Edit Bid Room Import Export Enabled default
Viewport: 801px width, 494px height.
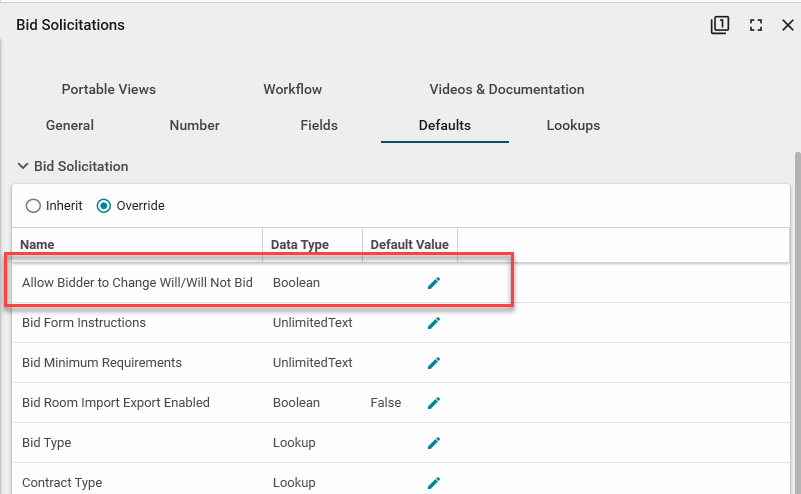coord(433,403)
